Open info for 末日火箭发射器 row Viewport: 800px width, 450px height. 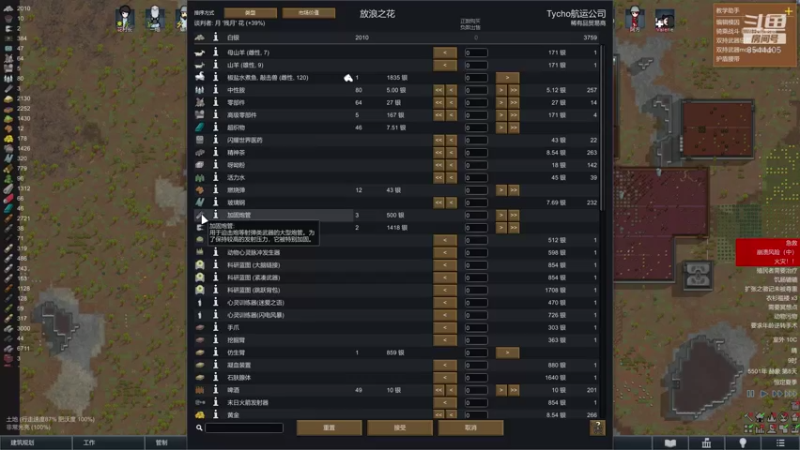click(215, 402)
